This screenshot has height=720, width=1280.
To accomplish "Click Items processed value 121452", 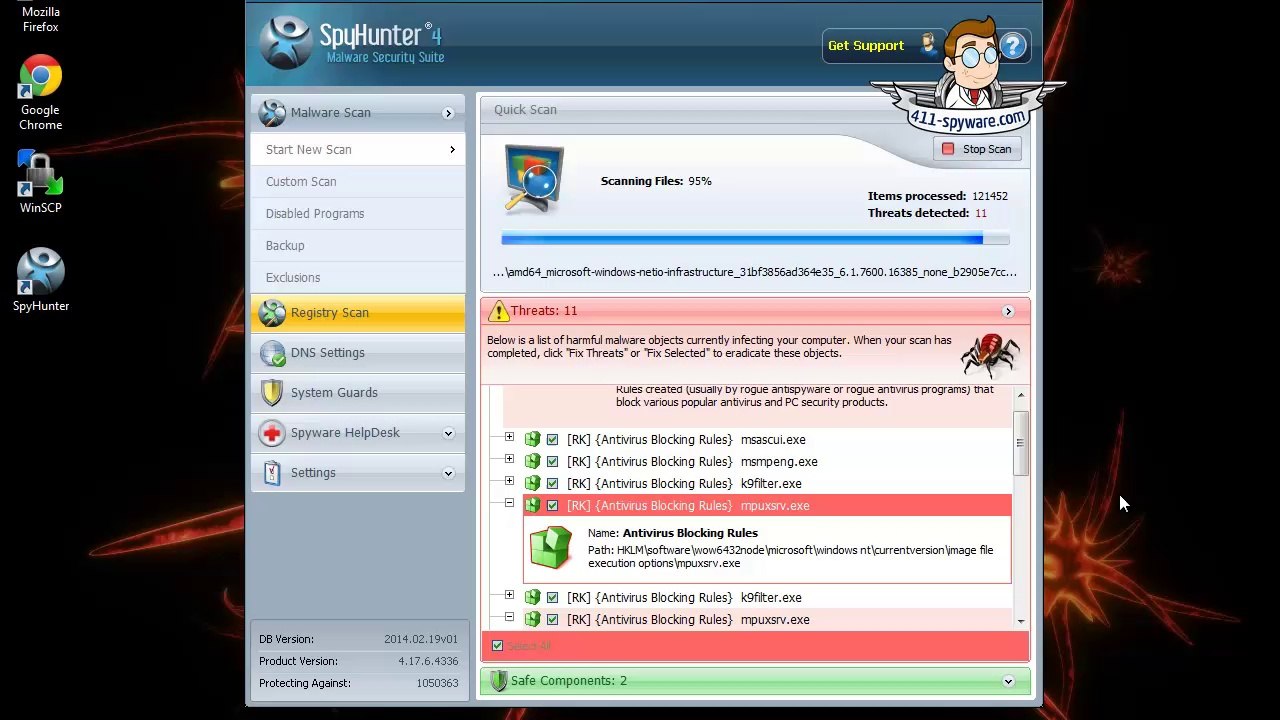I will (x=990, y=197).
